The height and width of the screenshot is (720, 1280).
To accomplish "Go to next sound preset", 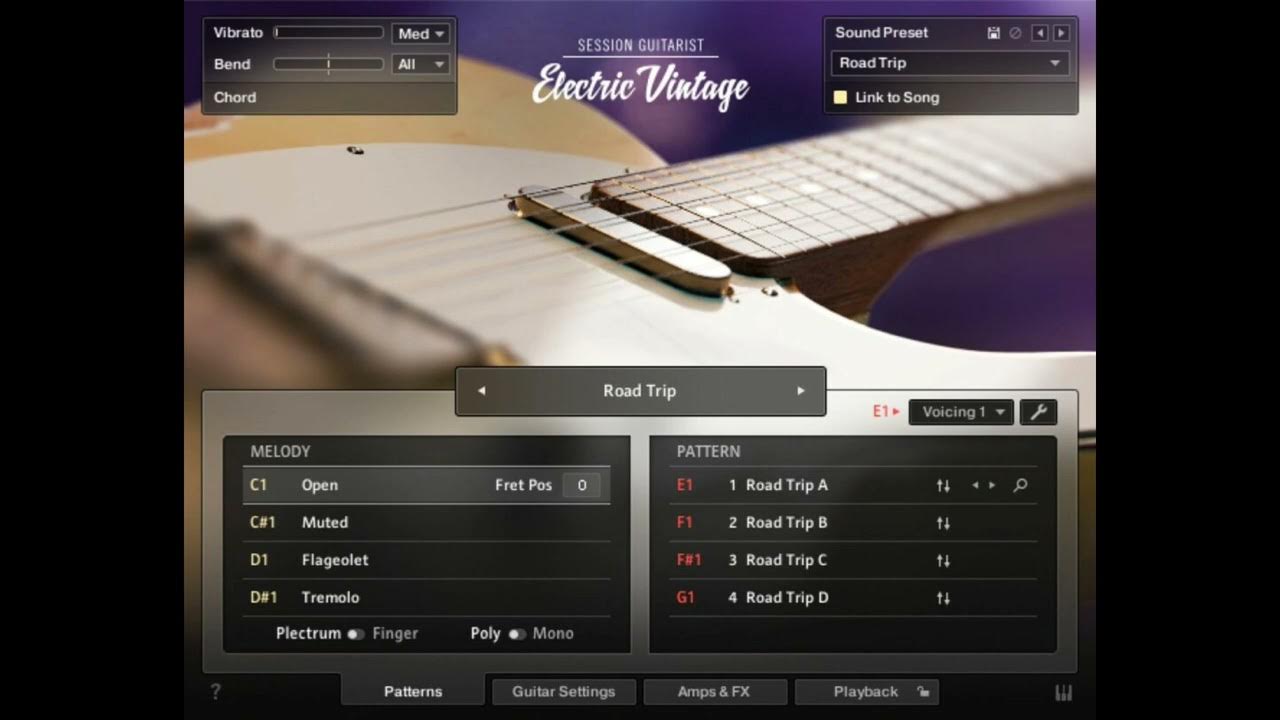I will tap(1061, 33).
